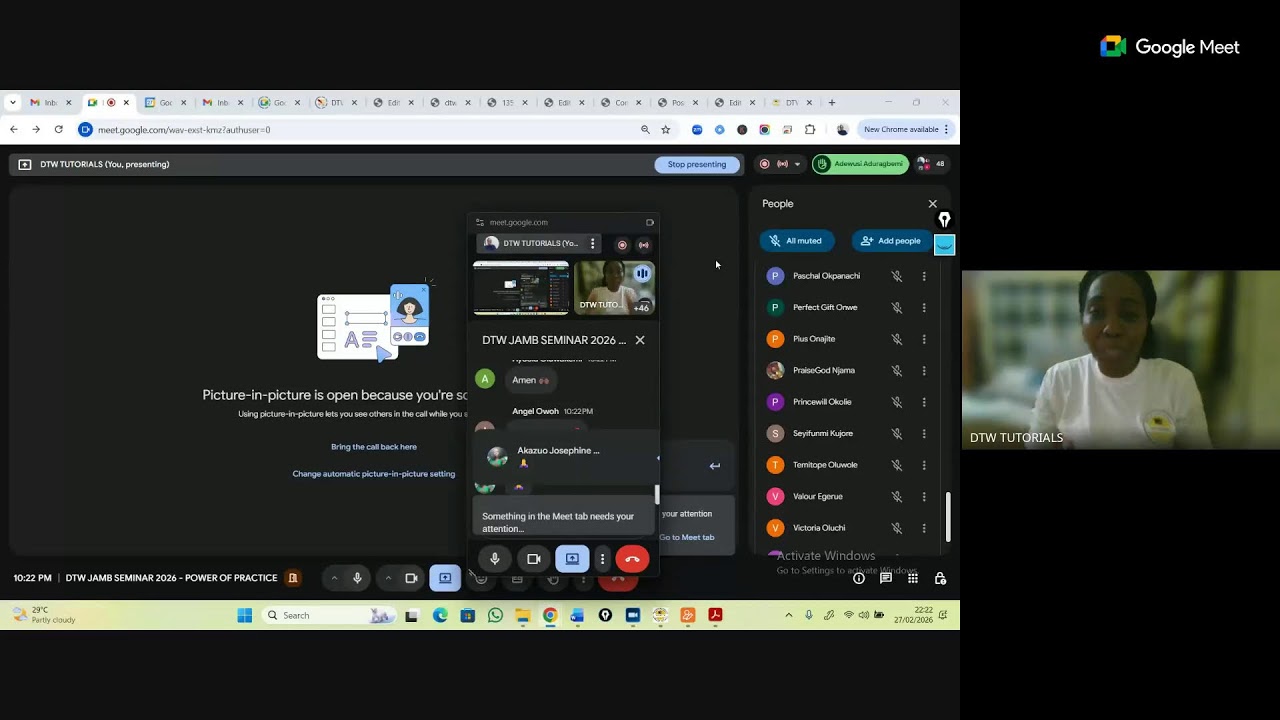Screen dimensions: 1280x720
Task: Open more options for Paschal Okpanachi
Action: click(x=924, y=276)
